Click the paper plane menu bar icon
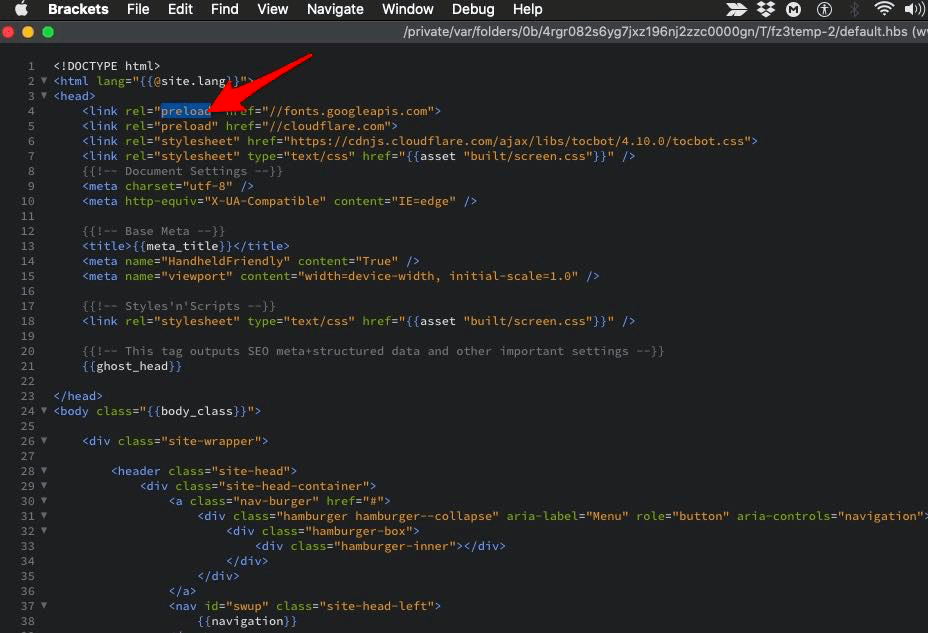The image size is (928, 633). point(736,9)
